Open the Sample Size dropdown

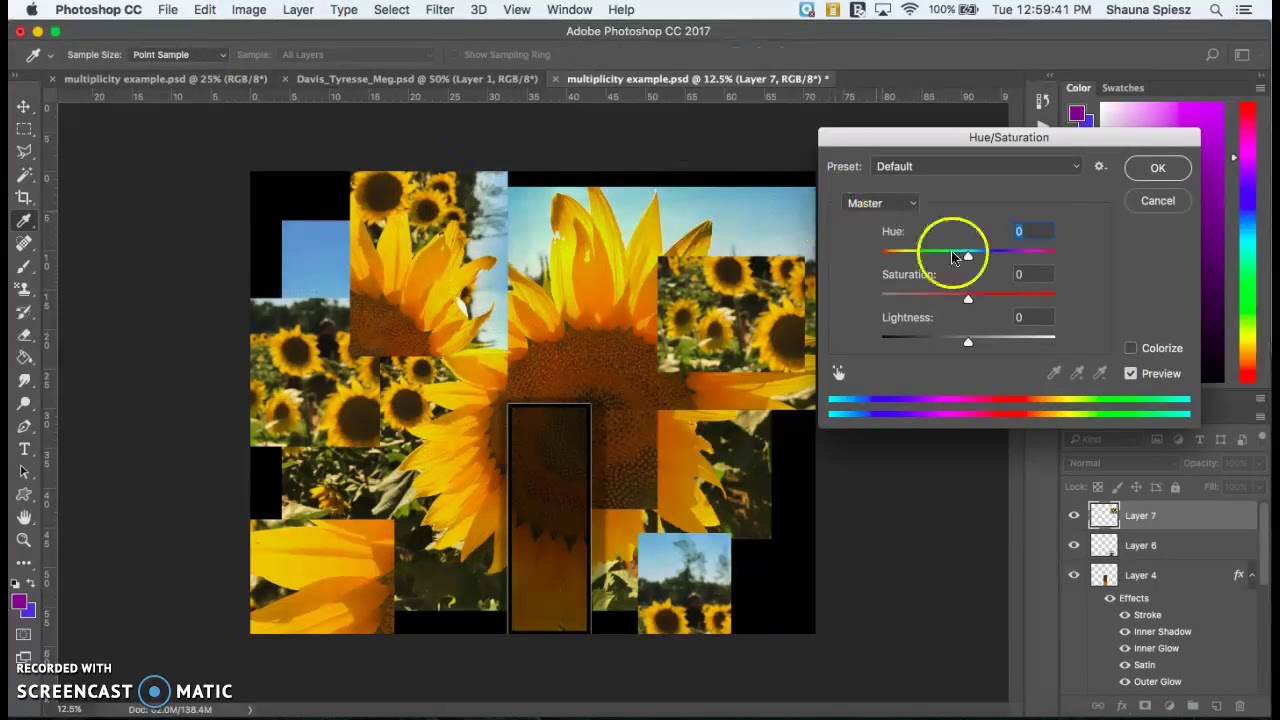click(178, 55)
